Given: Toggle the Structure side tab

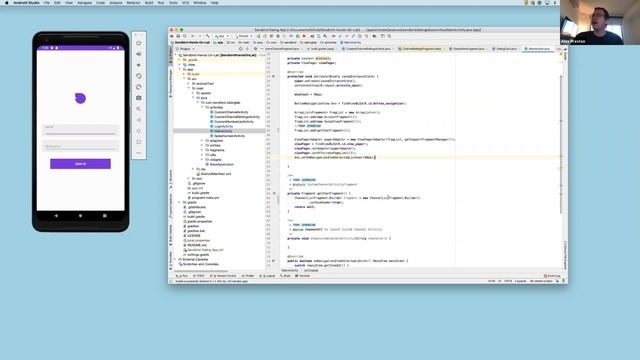Looking at the screenshot, I should [x=171, y=178].
